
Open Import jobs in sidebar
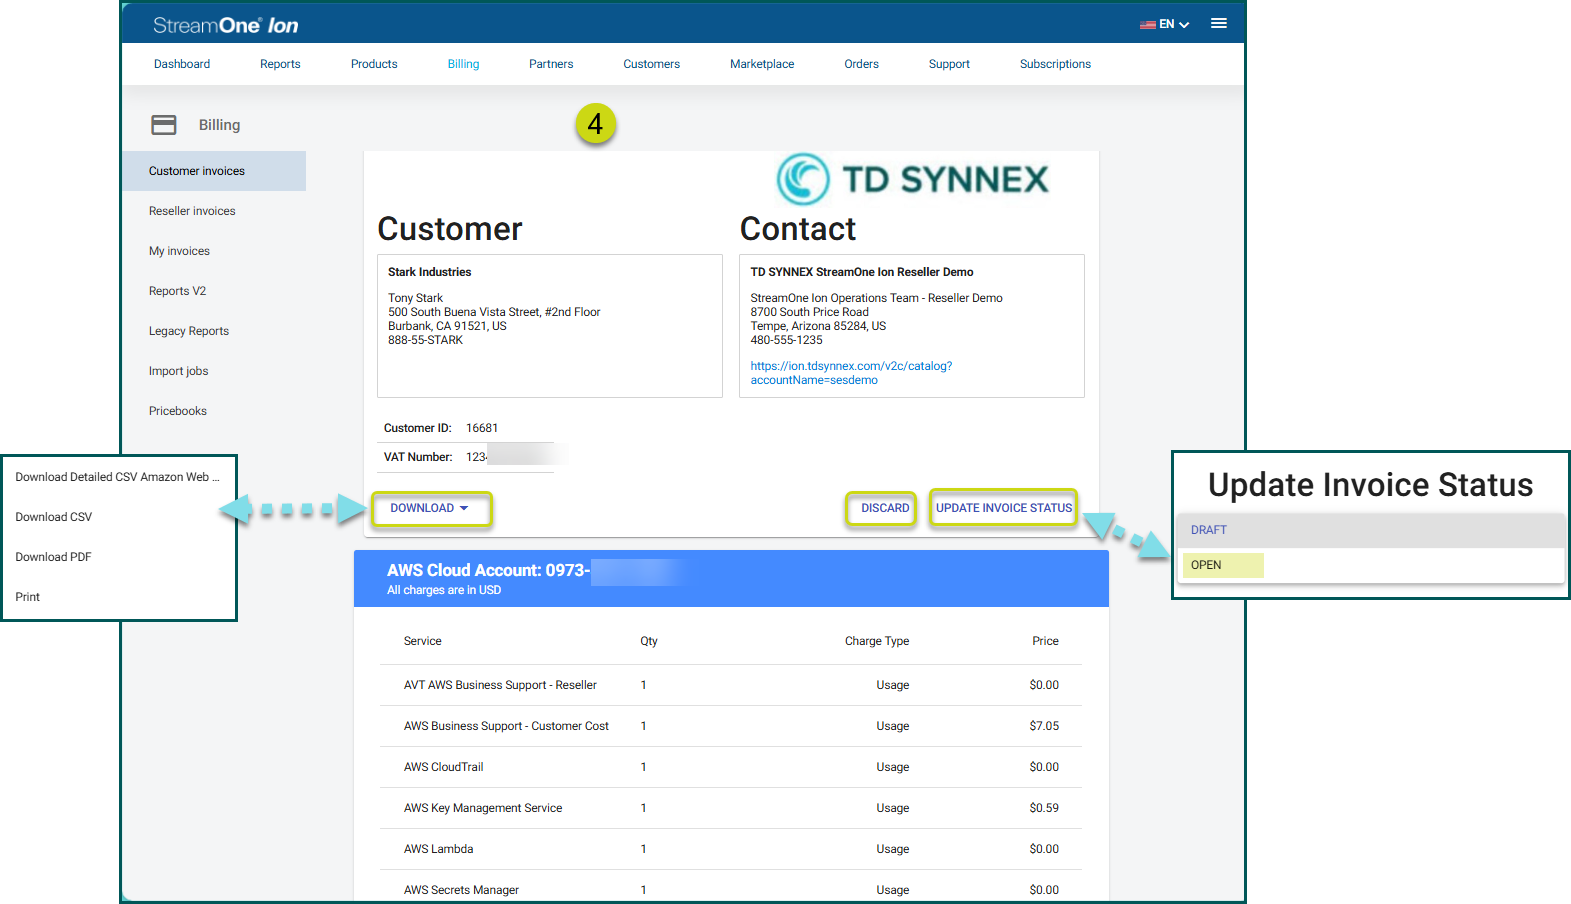[178, 371]
